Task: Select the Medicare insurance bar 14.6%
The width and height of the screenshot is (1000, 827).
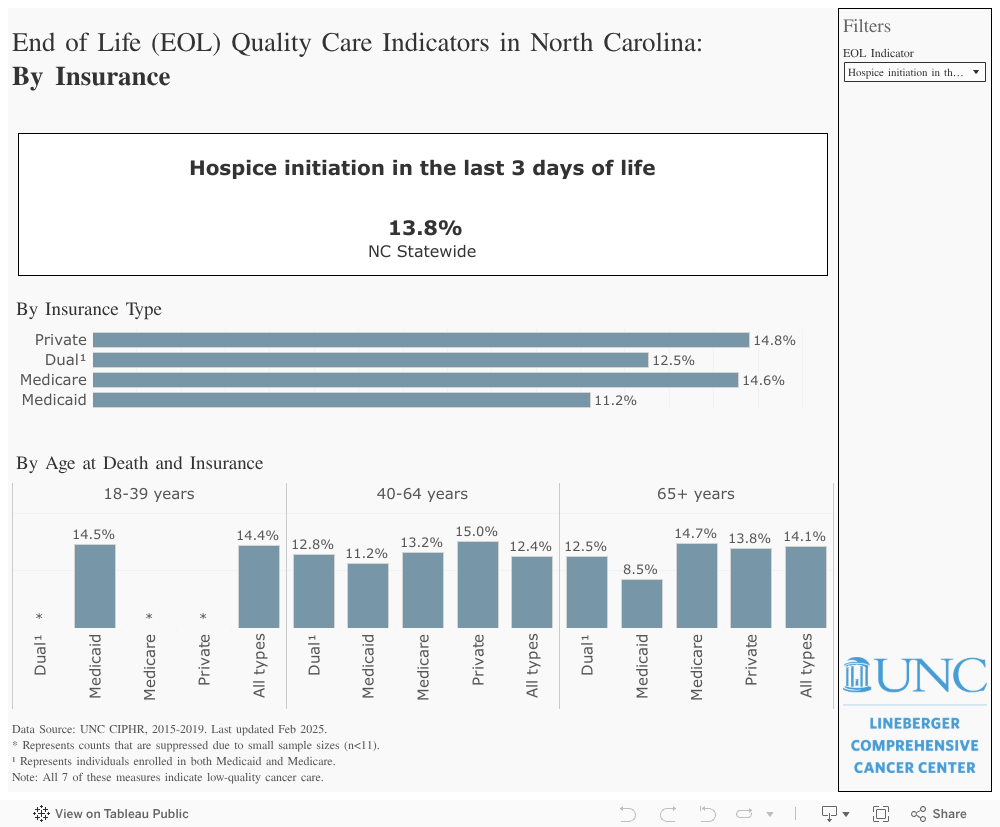Action: tap(416, 380)
